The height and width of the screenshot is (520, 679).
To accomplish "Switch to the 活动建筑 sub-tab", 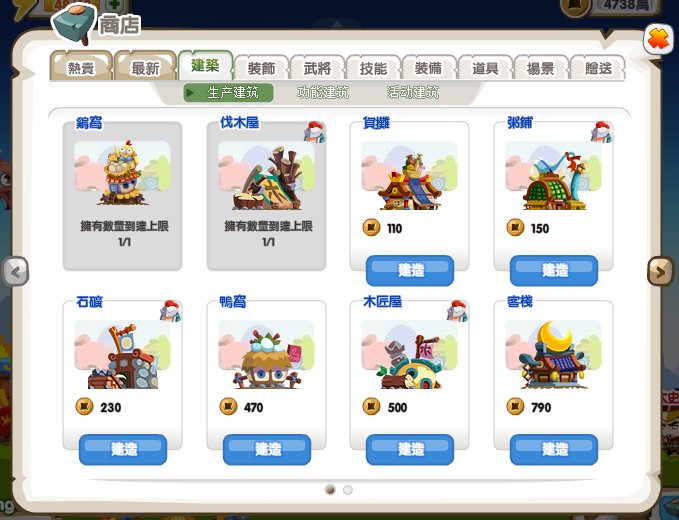I will (413, 92).
